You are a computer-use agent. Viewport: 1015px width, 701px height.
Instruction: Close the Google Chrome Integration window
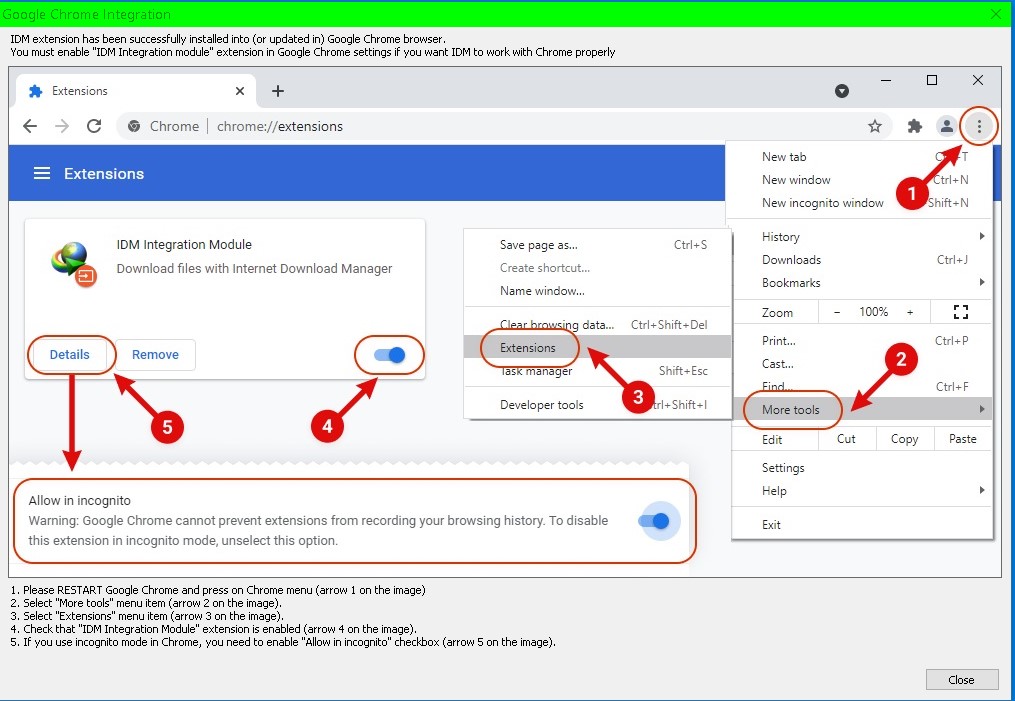pyautogui.click(x=996, y=14)
